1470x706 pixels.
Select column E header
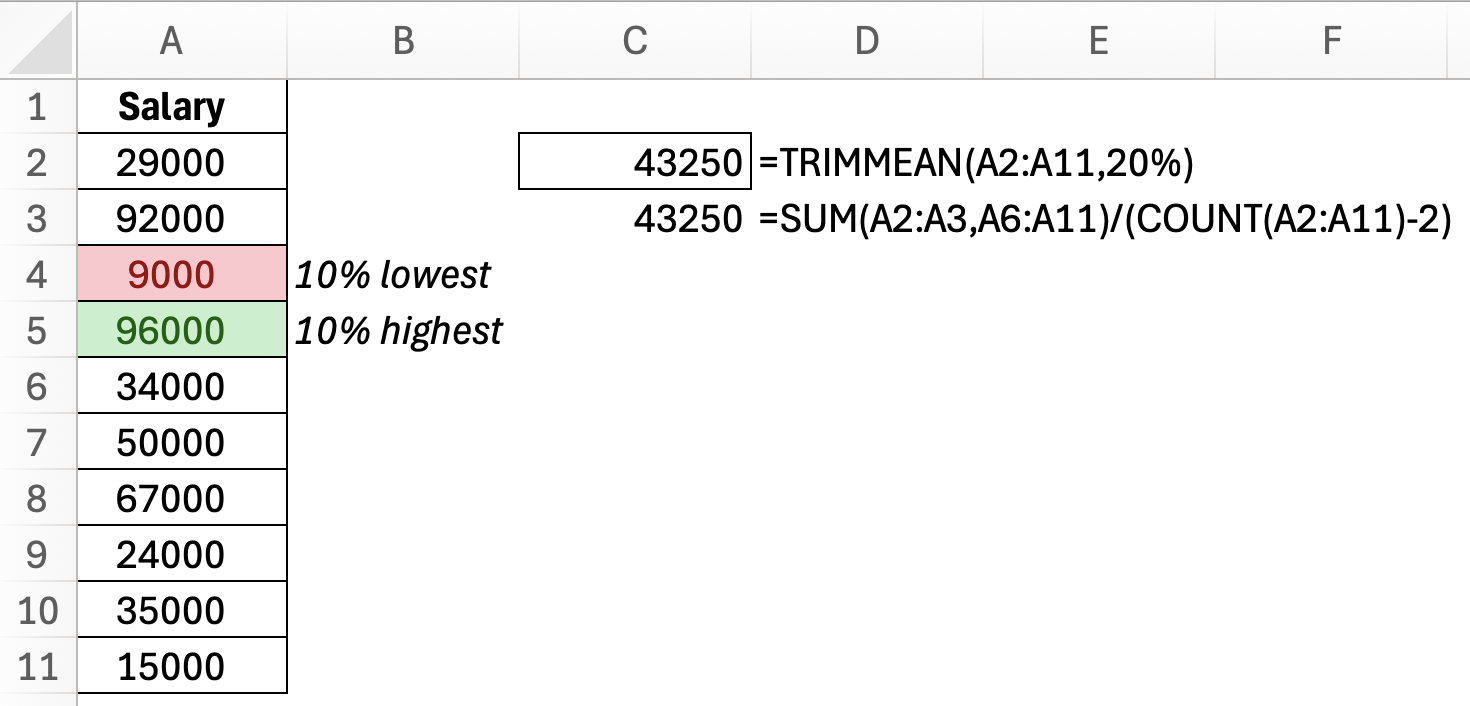click(x=1098, y=40)
